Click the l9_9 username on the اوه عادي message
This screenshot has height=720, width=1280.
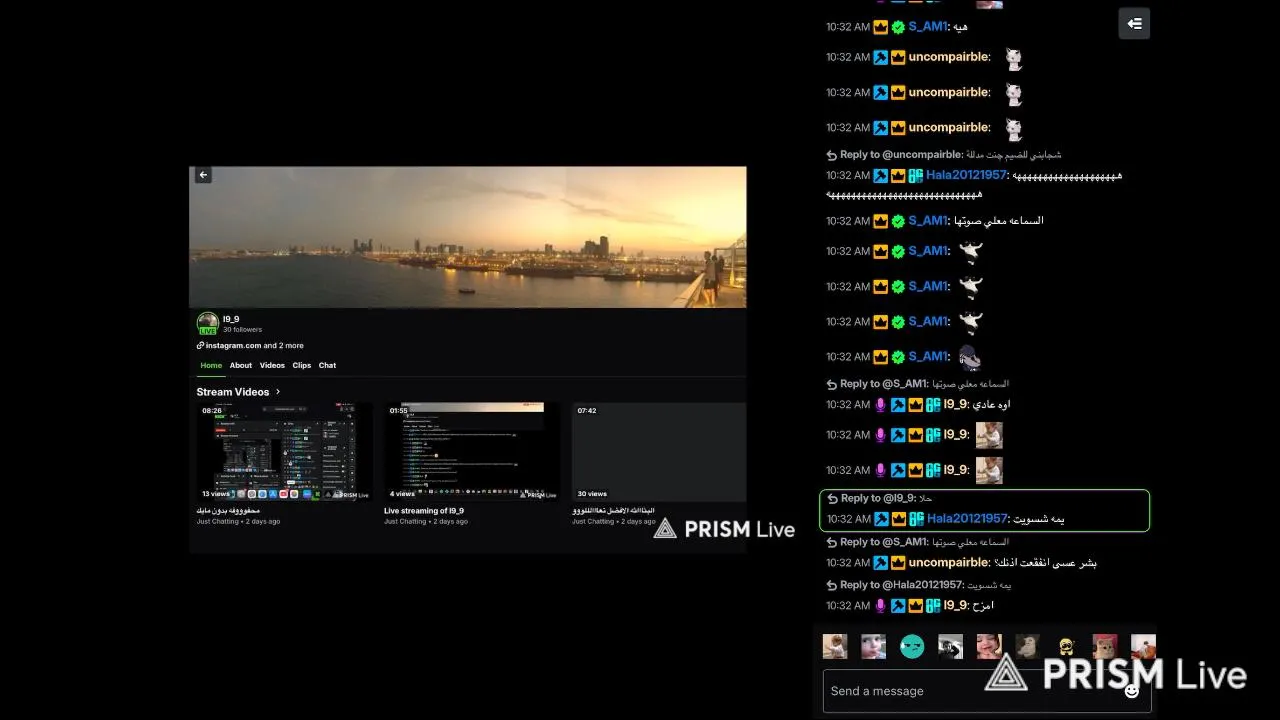(955, 405)
